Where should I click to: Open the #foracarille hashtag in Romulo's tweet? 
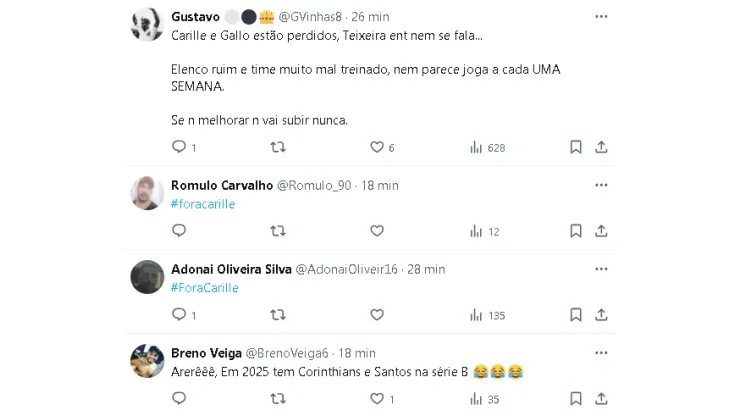coord(204,204)
